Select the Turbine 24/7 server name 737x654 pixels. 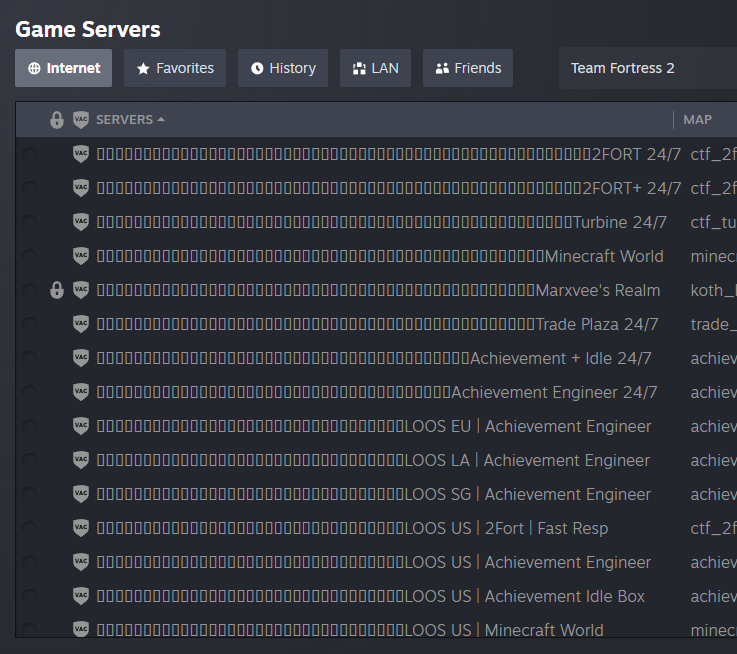tap(382, 222)
